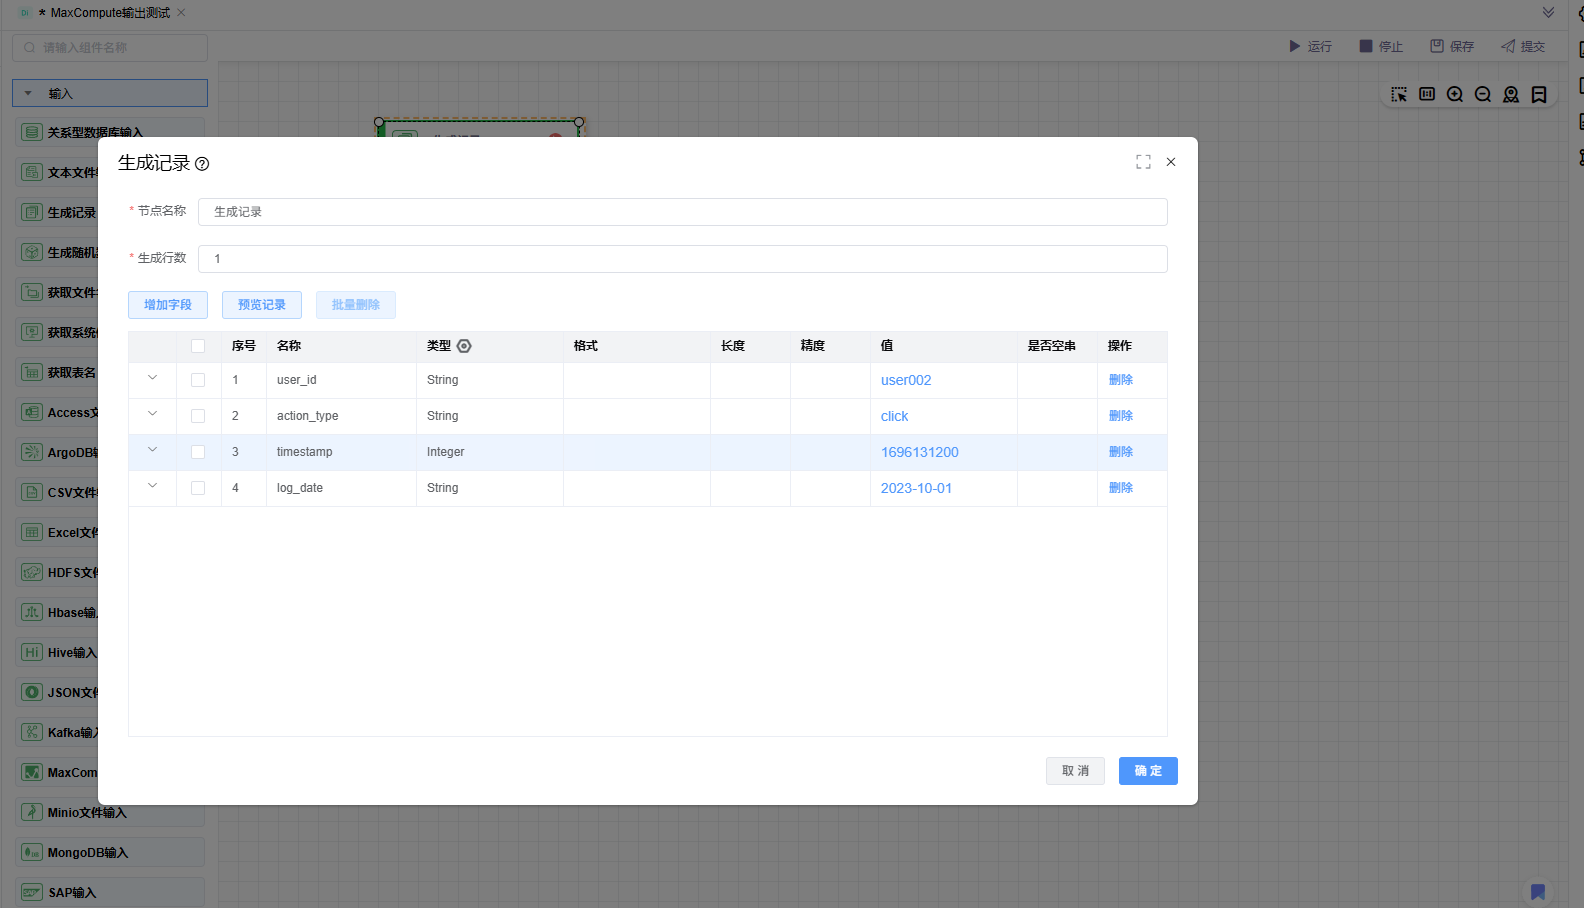The height and width of the screenshot is (908, 1584).
Task: Click the 确定 confirm button
Action: pyautogui.click(x=1148, y=771)
